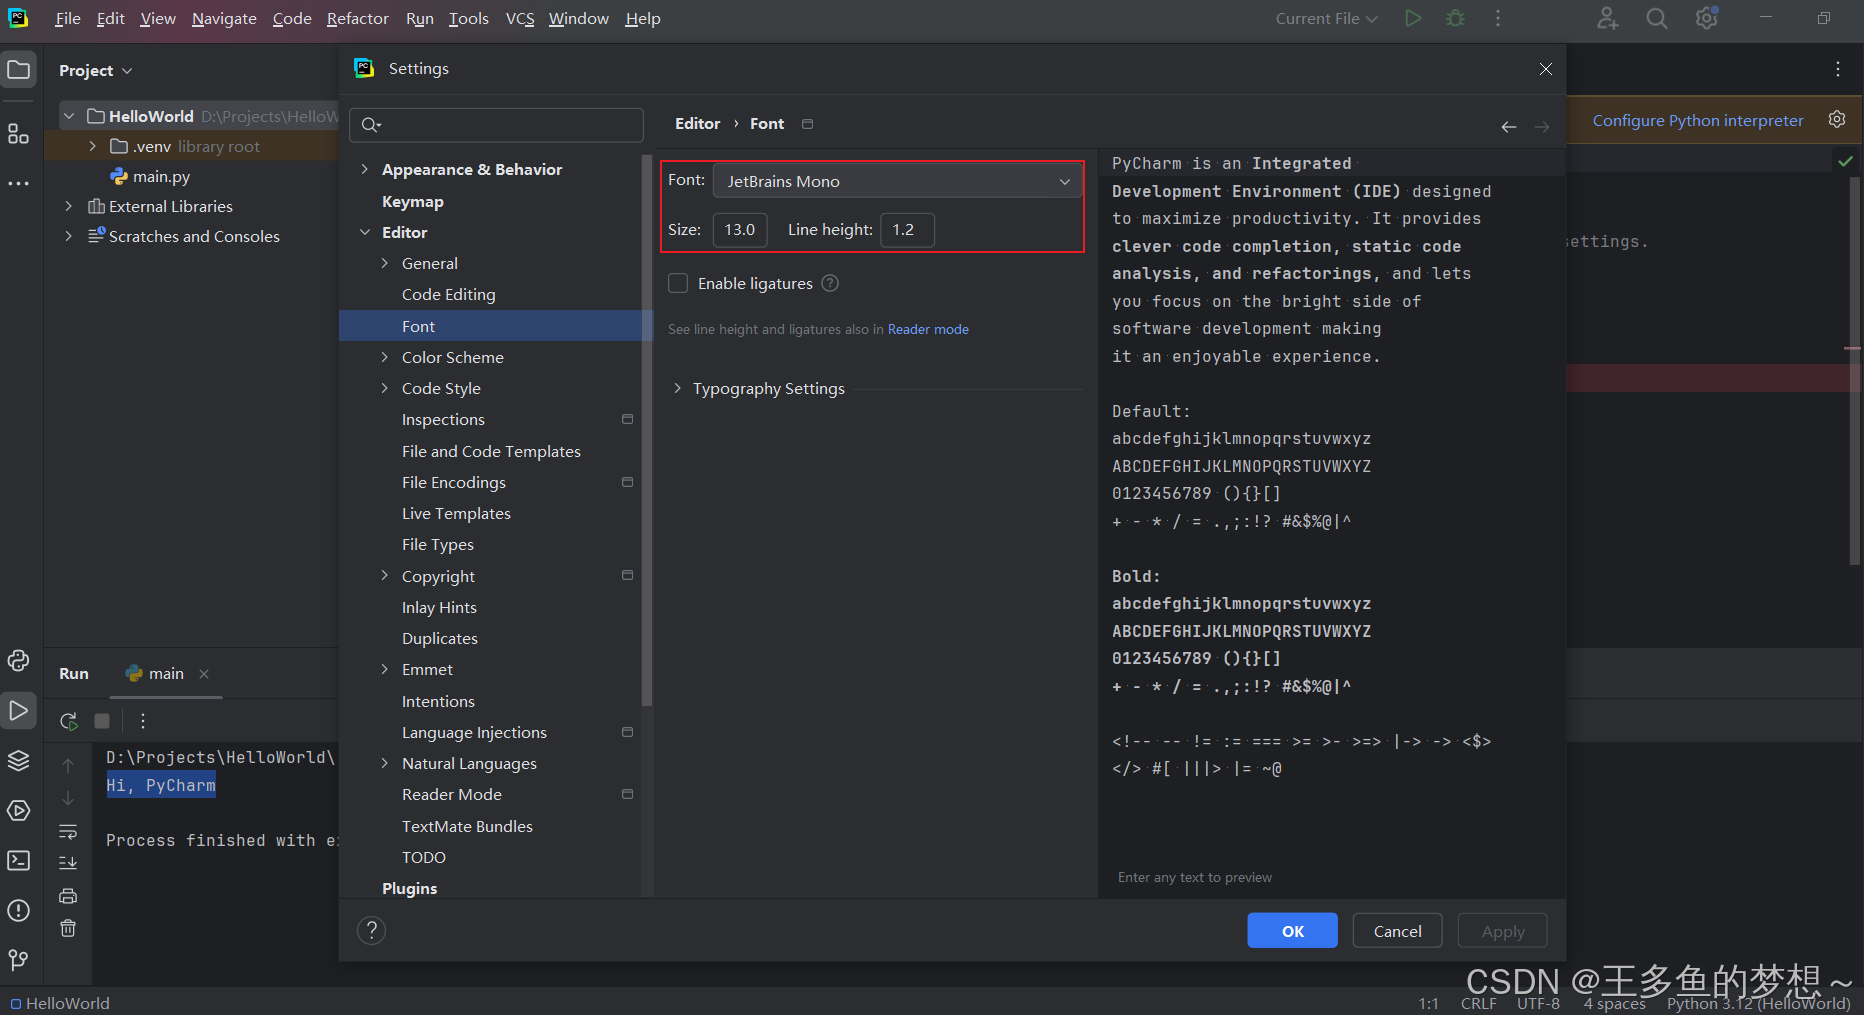Screen dimensions: 1864x1015
Task: Open the Services tool window icon
Action: 19,810
